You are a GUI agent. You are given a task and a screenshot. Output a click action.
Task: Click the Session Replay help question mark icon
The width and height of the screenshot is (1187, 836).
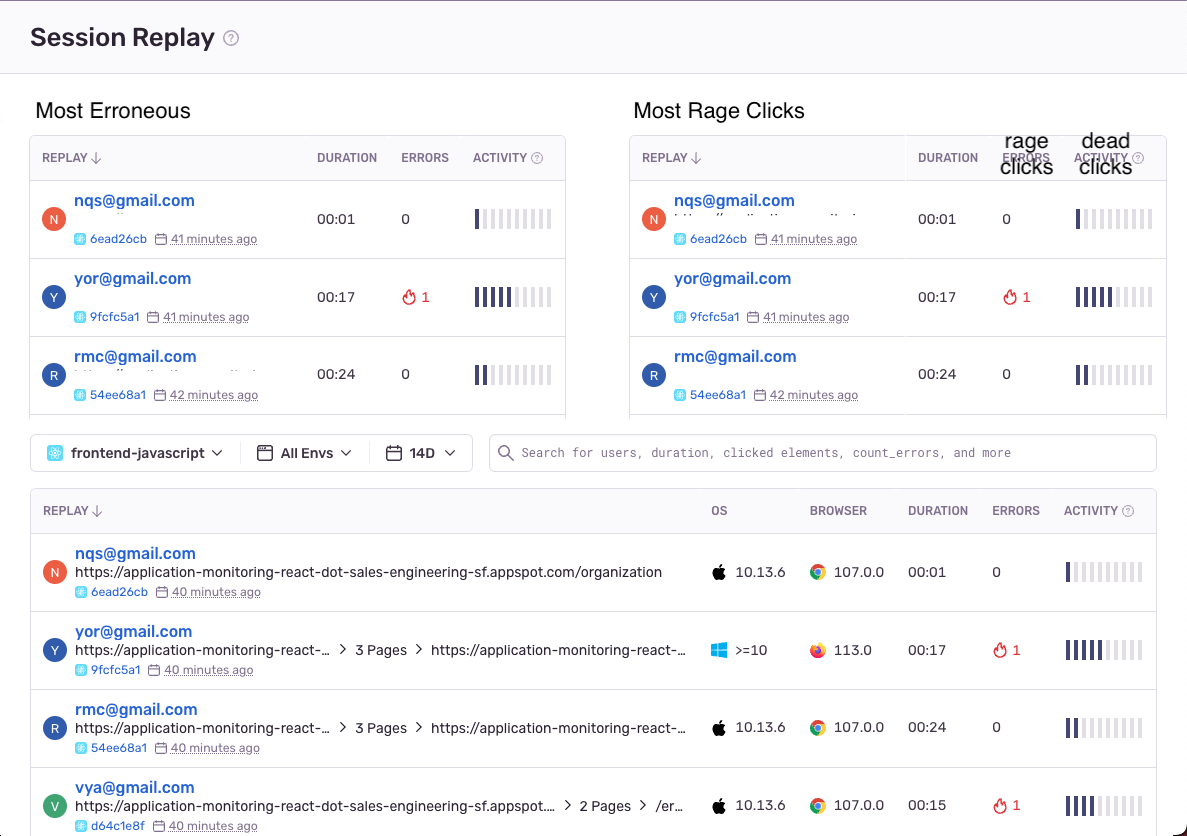(x=230, y=38)
